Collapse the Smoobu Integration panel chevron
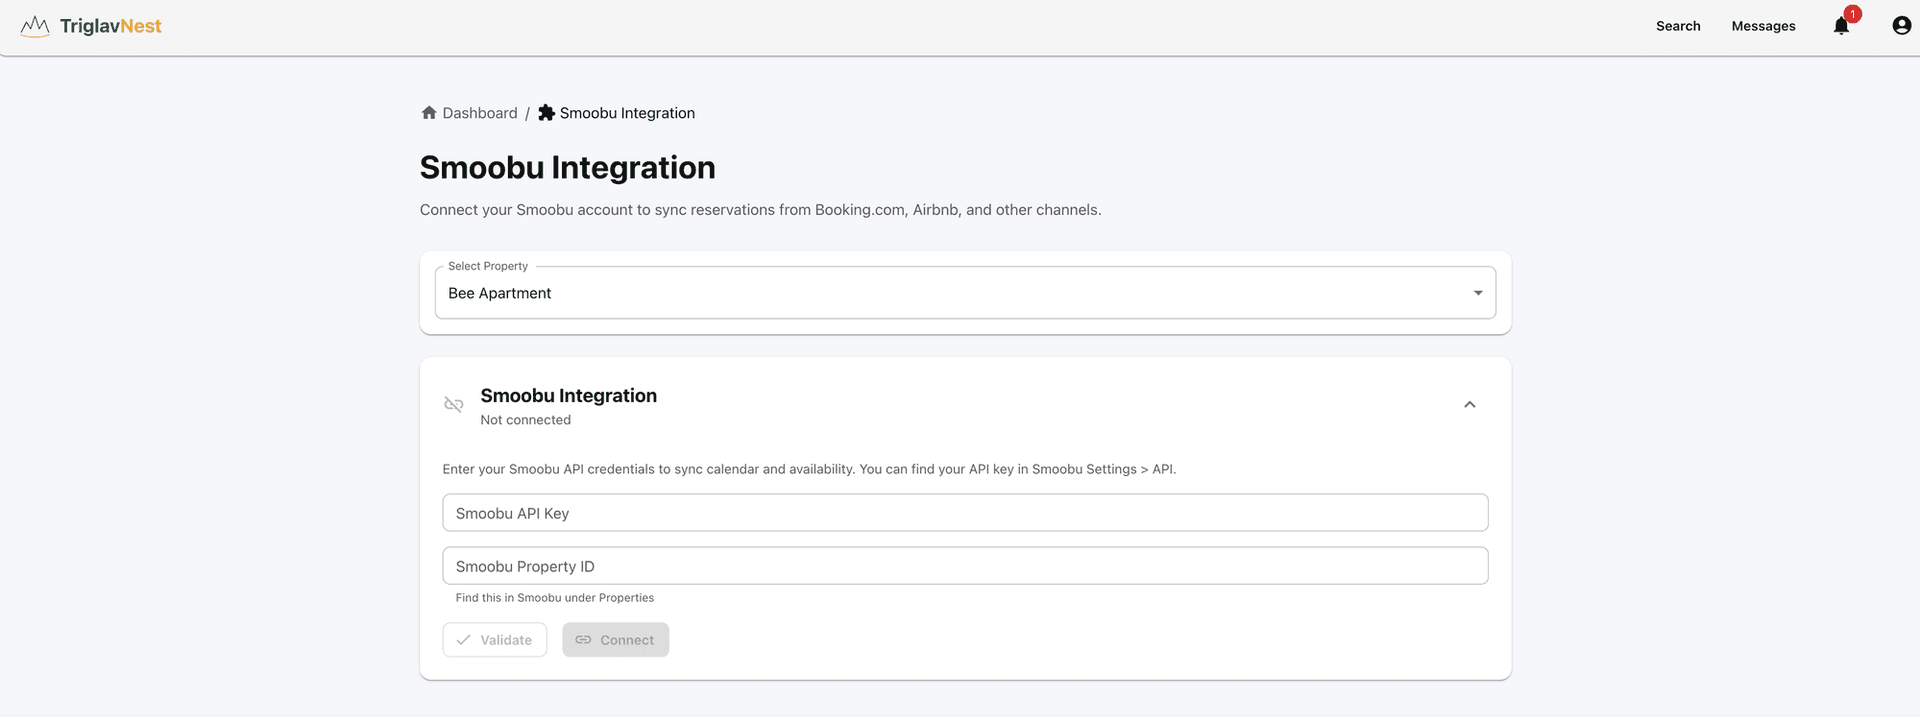Viewport: 1920px width, 717px height. (1470, 405)
